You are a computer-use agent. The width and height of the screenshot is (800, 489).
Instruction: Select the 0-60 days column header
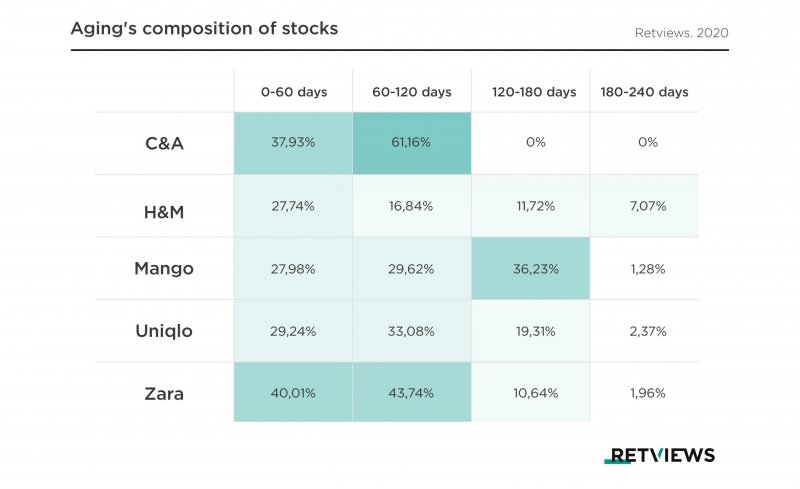pos(293,92)
